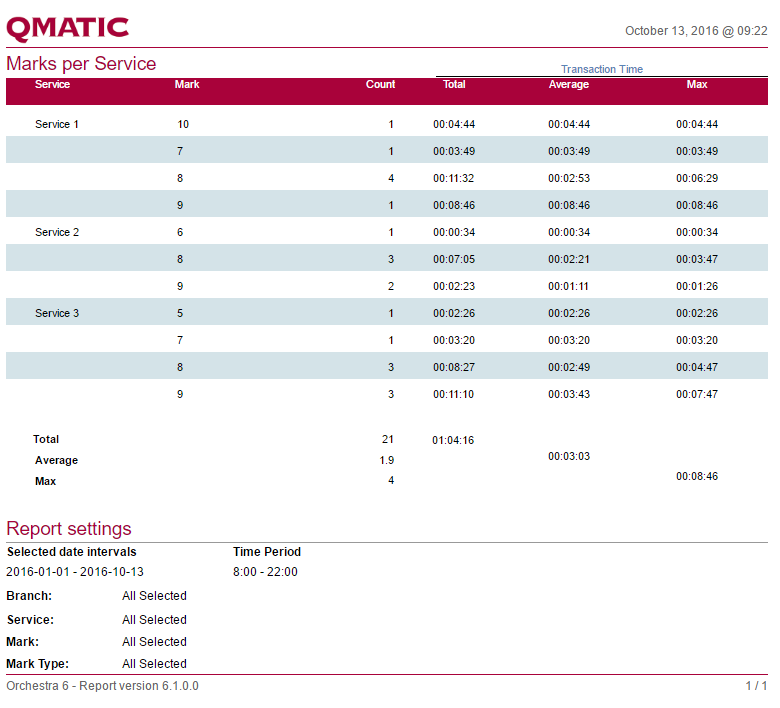Image resolution: width=780 pixels, height=708 pixels.
Task: Click the Report settings heading
Action: click(x=68, y=529)
